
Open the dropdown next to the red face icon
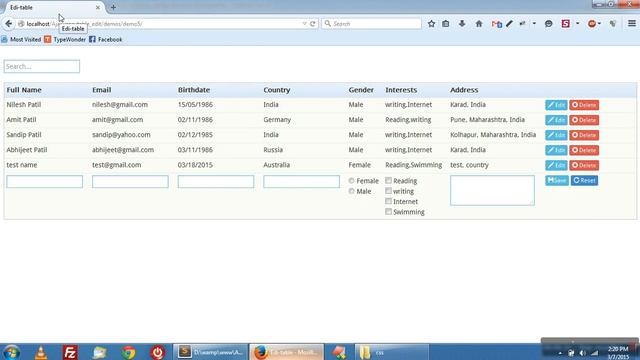[x=599, y=24]
